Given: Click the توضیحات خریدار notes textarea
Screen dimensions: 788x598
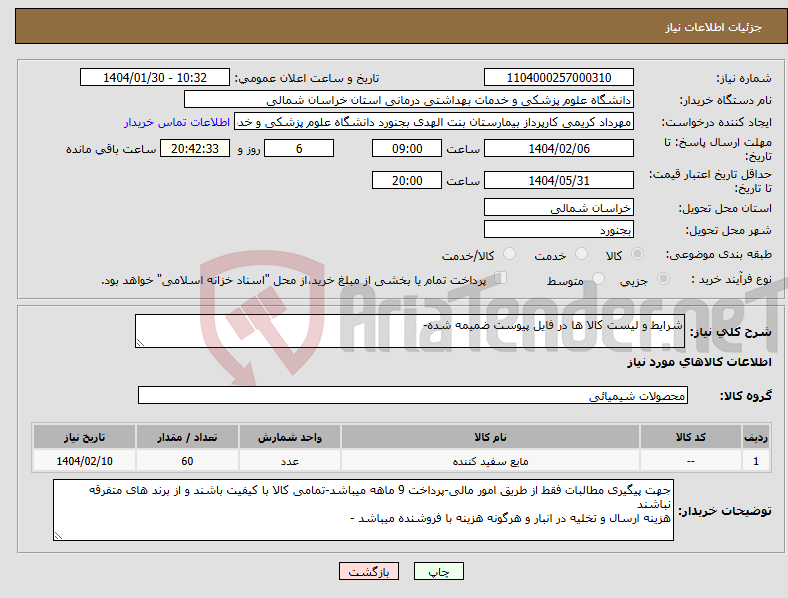Looking at the screenshot, I should tap(363, 510).
